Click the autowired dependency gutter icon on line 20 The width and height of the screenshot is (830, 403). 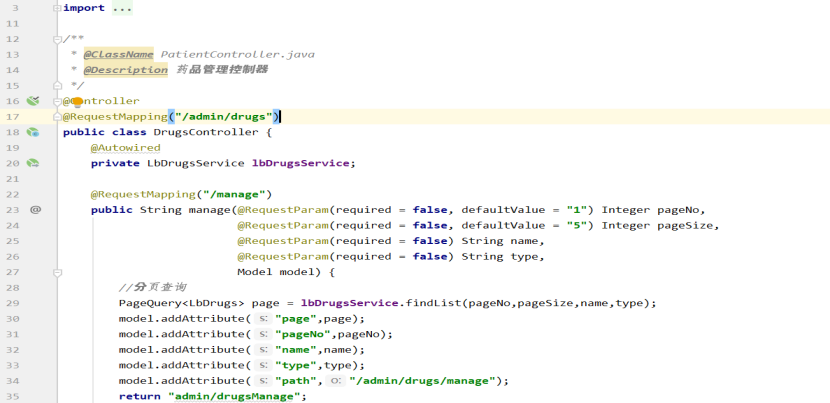pyautogui.click(x=33, y=163)
